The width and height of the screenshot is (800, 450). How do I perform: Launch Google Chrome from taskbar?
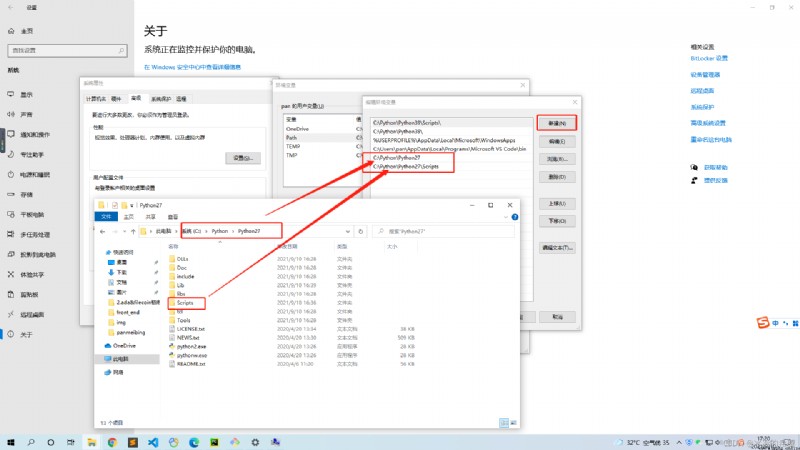112,442
